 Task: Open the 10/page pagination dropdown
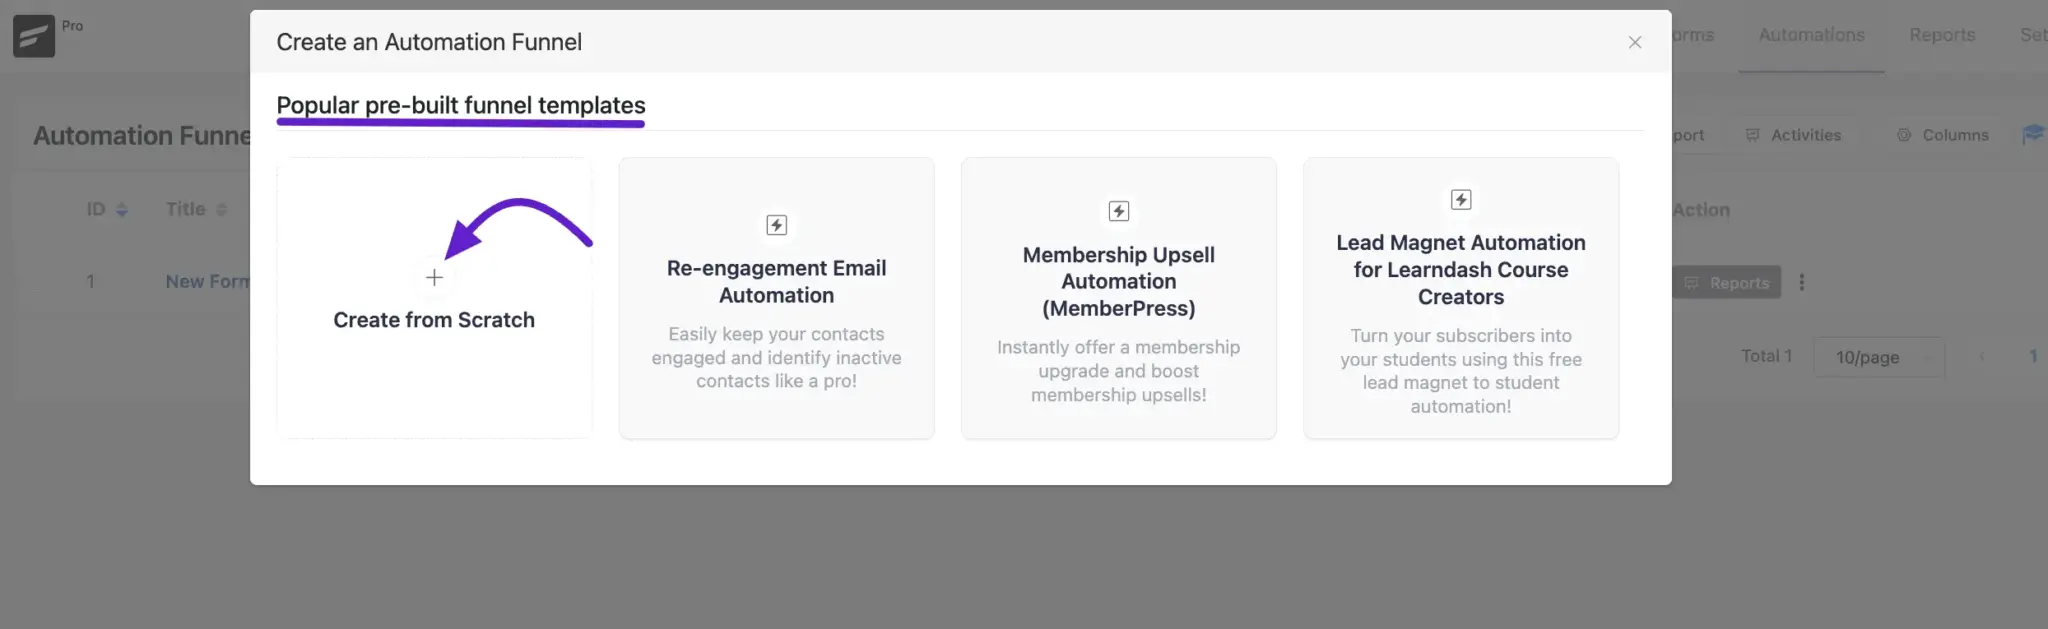click(x=1877, y=357)
